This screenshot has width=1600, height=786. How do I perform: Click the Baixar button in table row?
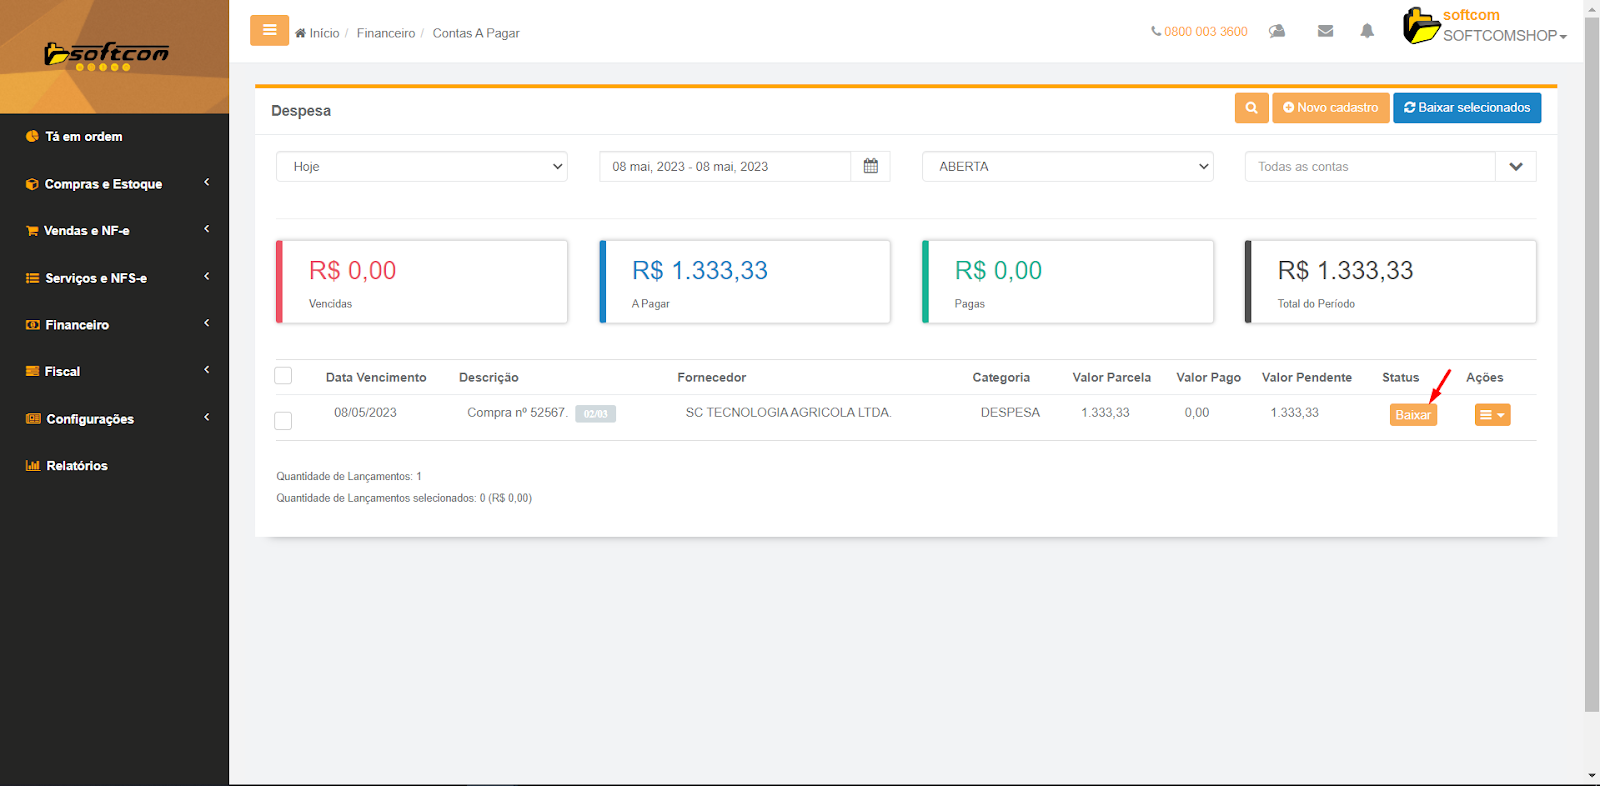tap(1412, 415)
